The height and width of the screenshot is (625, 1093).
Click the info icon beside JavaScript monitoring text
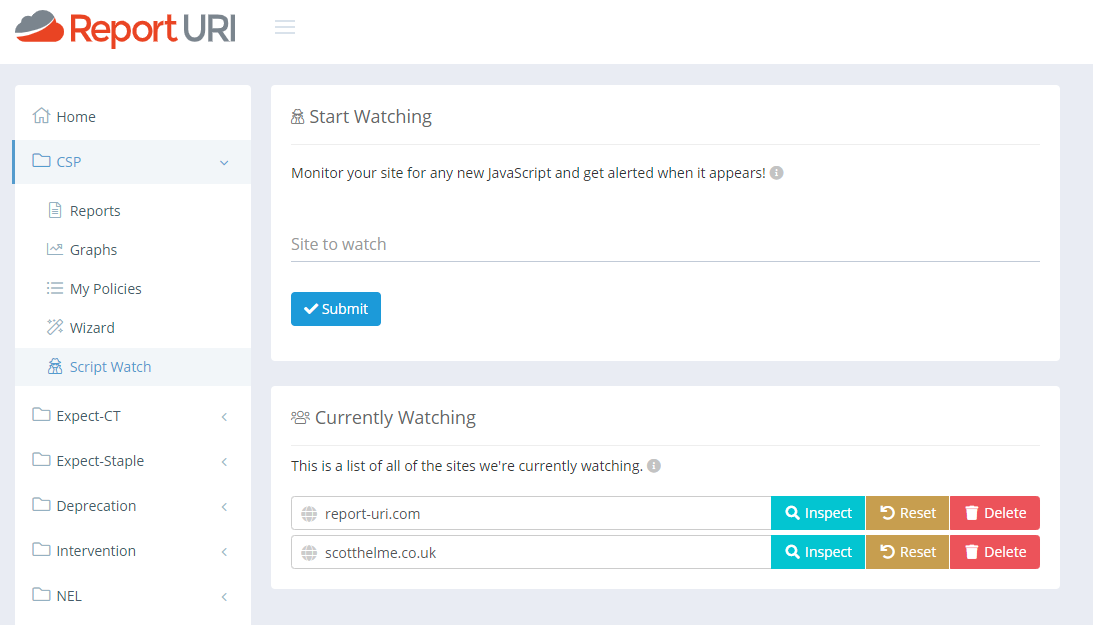tap(777, 173)
